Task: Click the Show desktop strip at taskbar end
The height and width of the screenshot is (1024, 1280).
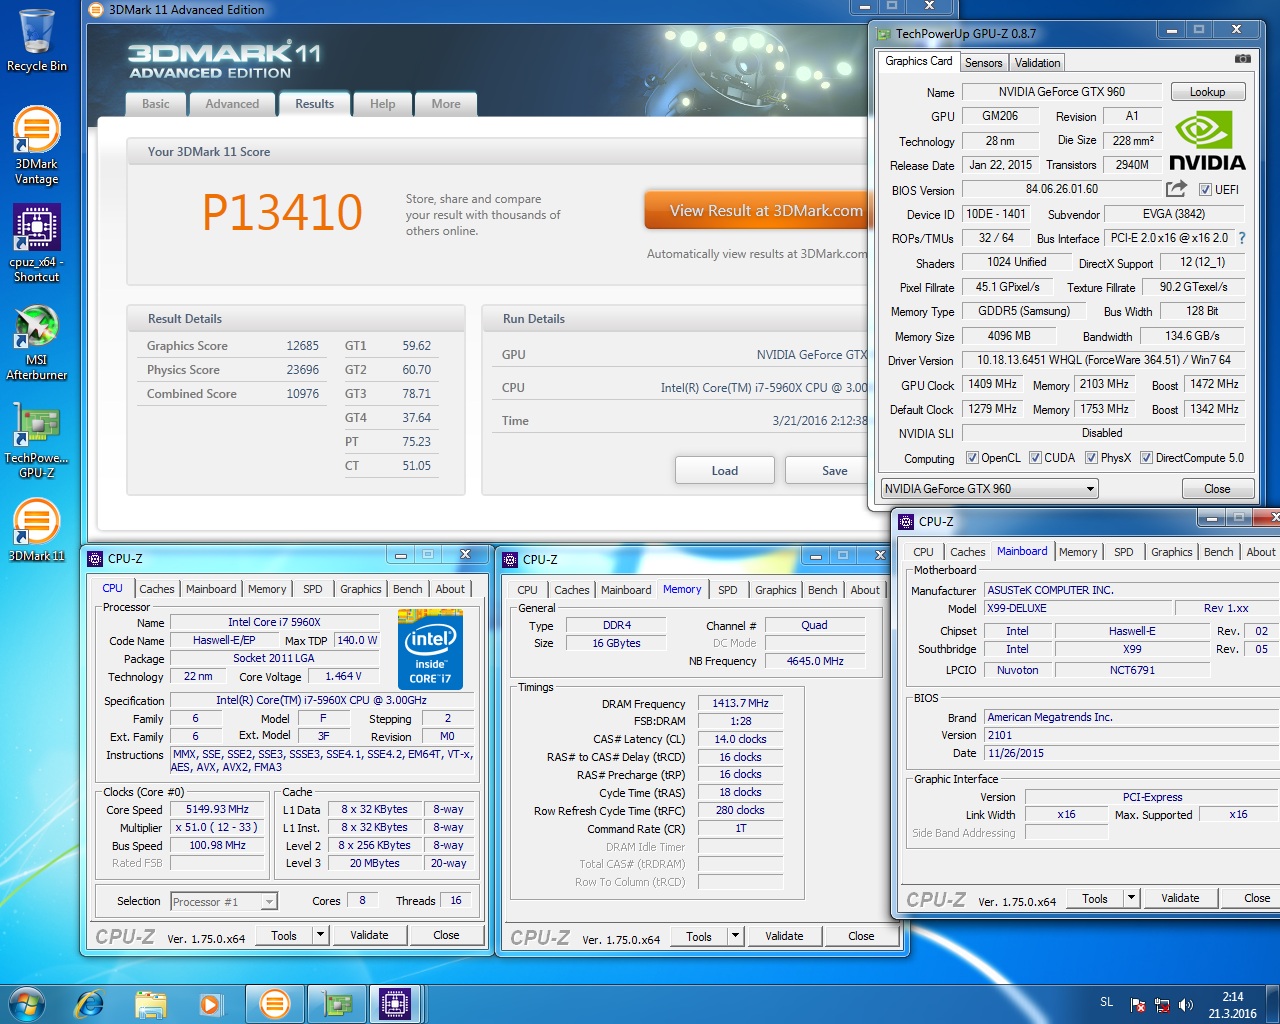Action: click(1273, 1004)
